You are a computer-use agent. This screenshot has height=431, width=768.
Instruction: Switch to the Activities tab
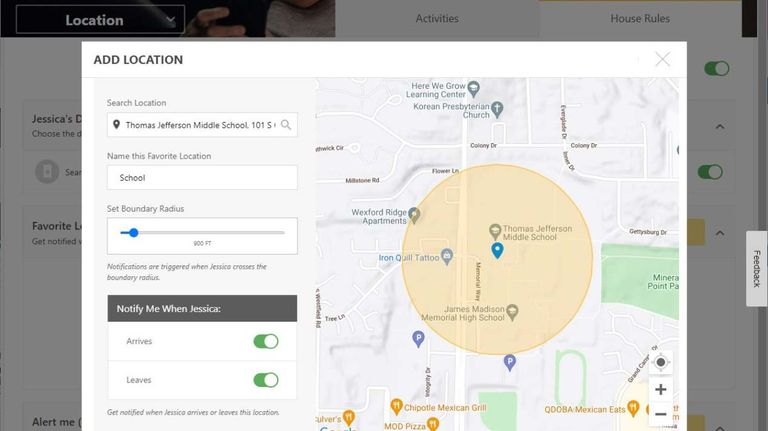coord(437,18)
